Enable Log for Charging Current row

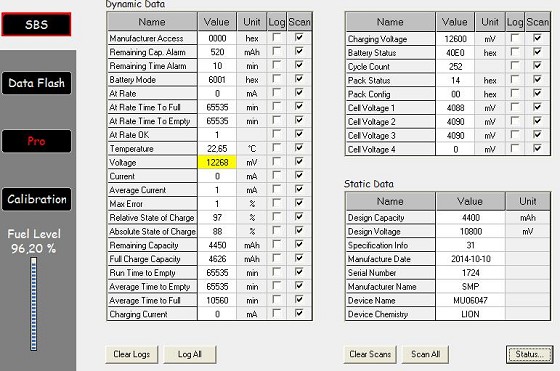276,313
